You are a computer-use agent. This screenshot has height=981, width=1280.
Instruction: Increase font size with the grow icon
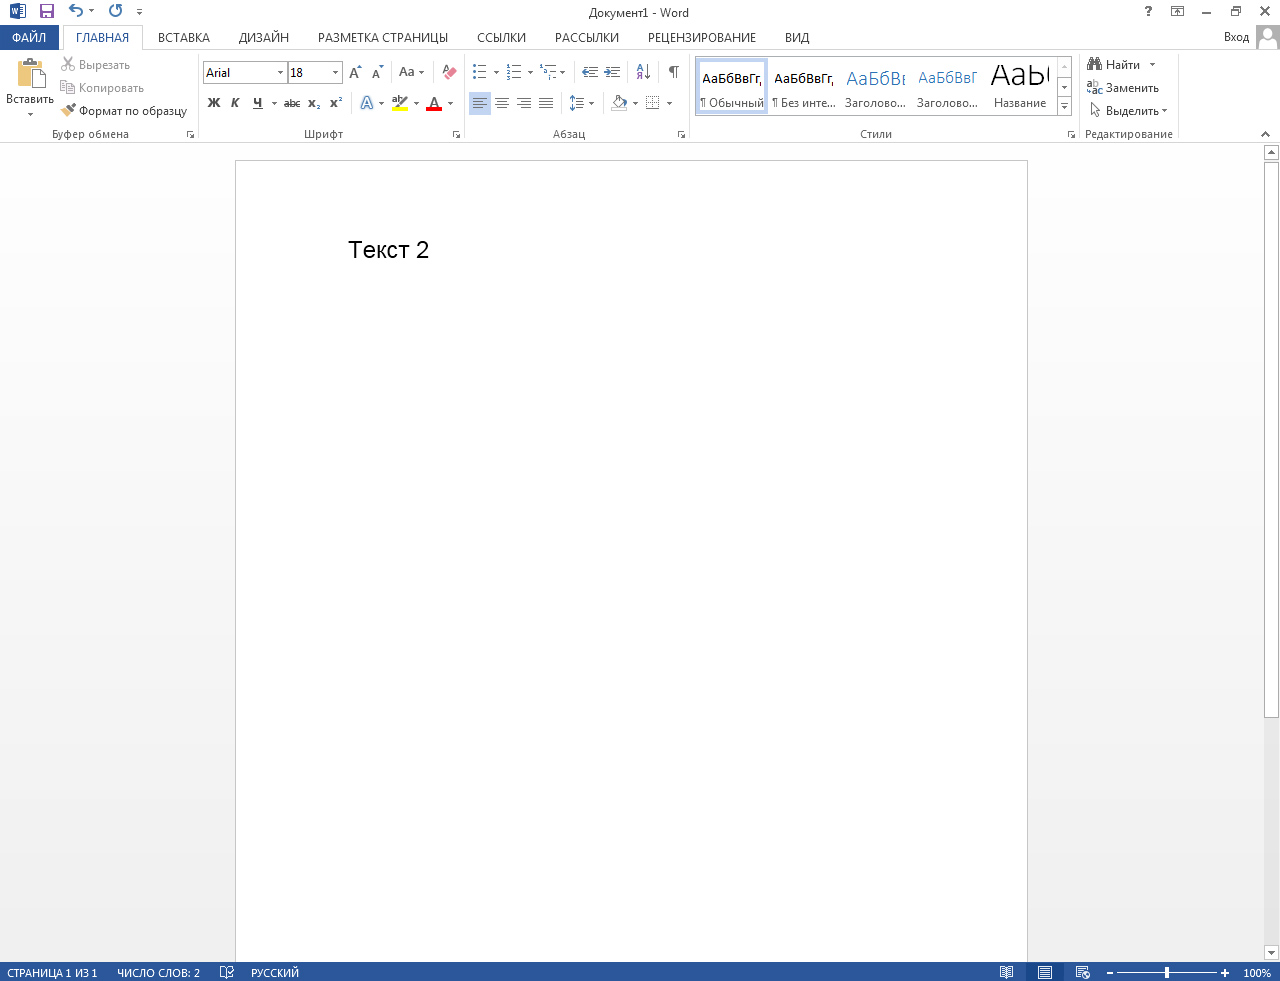356,73
